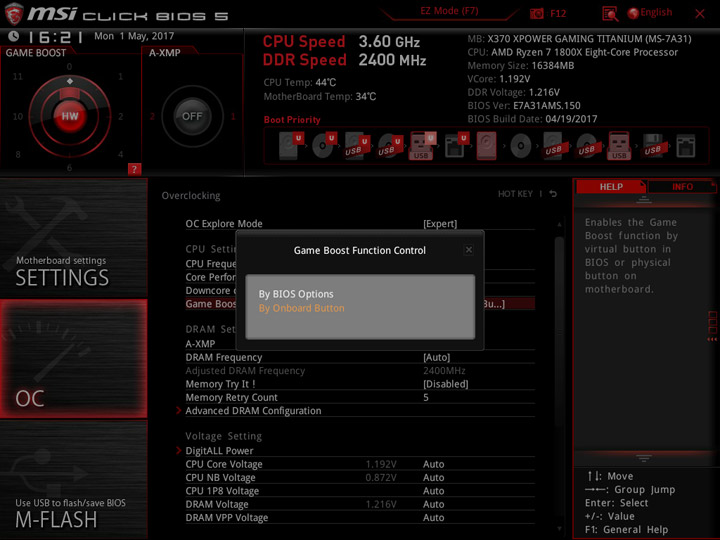Open Memory Try It Disabled value
The width and height of the screenshot is (720, 540).
coord(445,384)
